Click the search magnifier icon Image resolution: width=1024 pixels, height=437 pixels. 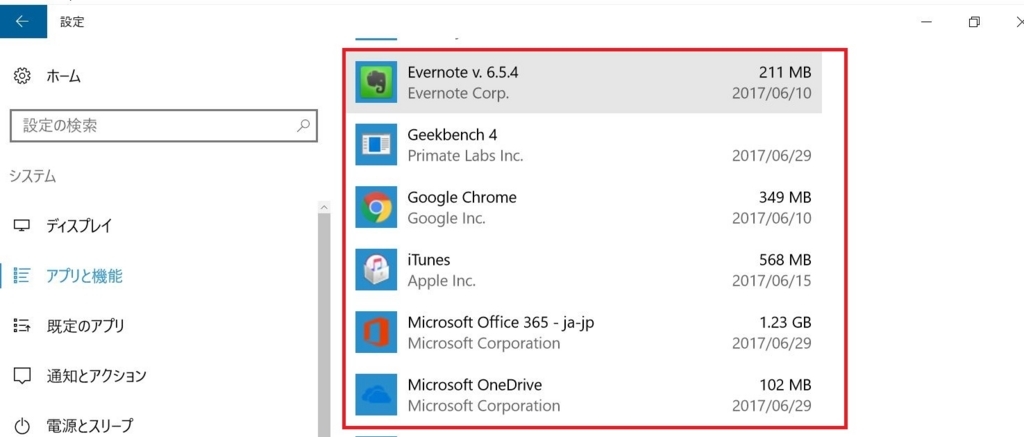(303, 125)
